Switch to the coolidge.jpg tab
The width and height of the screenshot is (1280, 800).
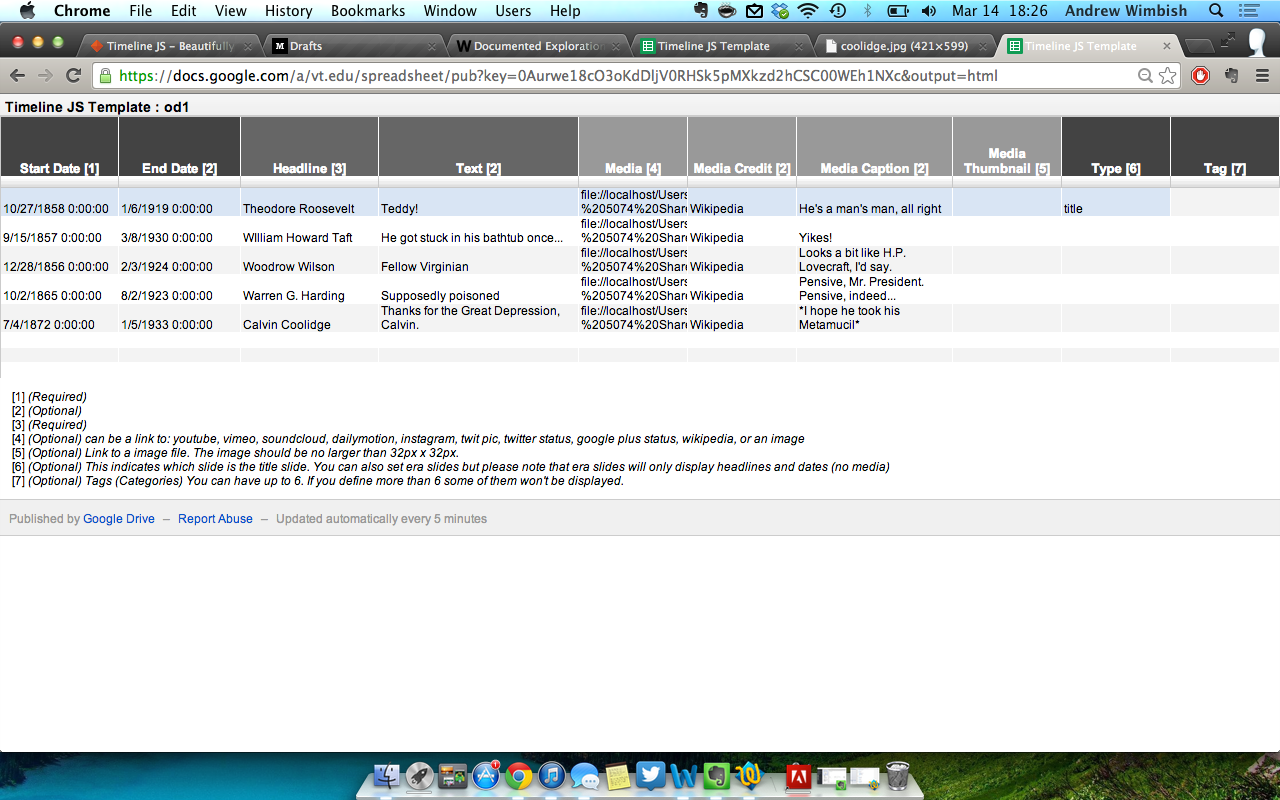click(905, 46)
